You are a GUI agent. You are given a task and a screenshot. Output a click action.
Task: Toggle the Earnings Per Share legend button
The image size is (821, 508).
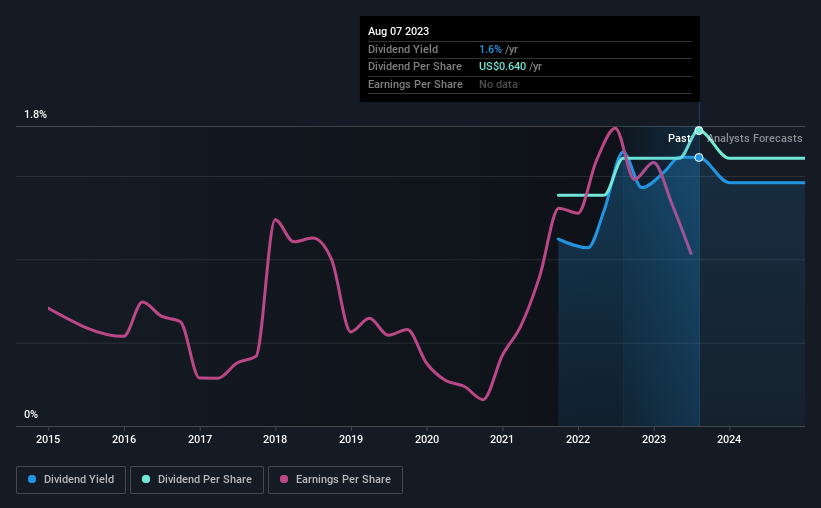click(335, 480)
